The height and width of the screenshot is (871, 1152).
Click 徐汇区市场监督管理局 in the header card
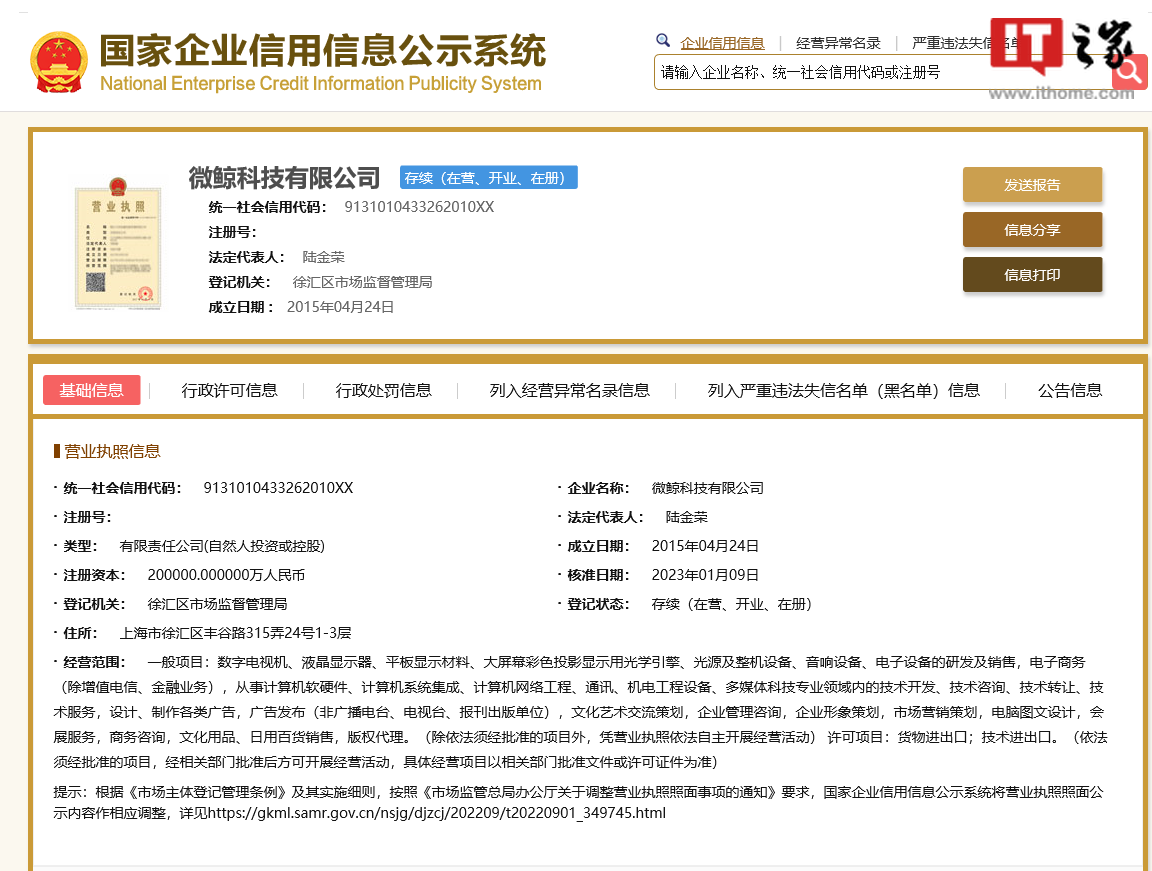tap(362, 282)
